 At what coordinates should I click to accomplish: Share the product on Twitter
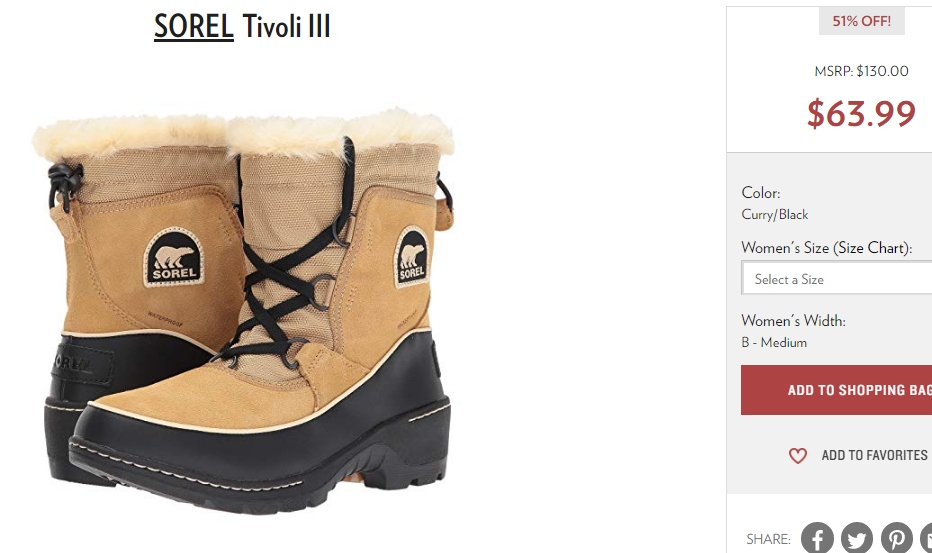click(x=857, y=538)
